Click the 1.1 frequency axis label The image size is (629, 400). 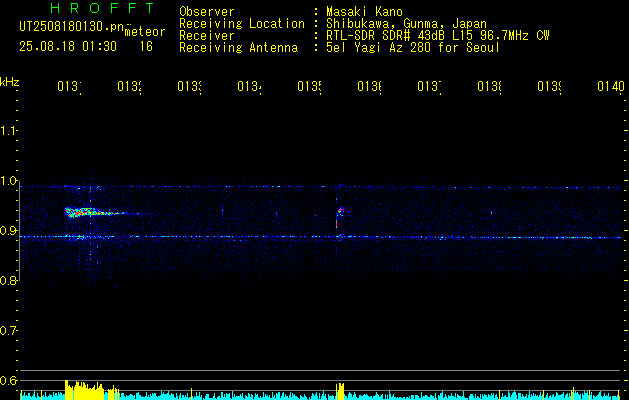pyautogui.click(x=8, y=131)
